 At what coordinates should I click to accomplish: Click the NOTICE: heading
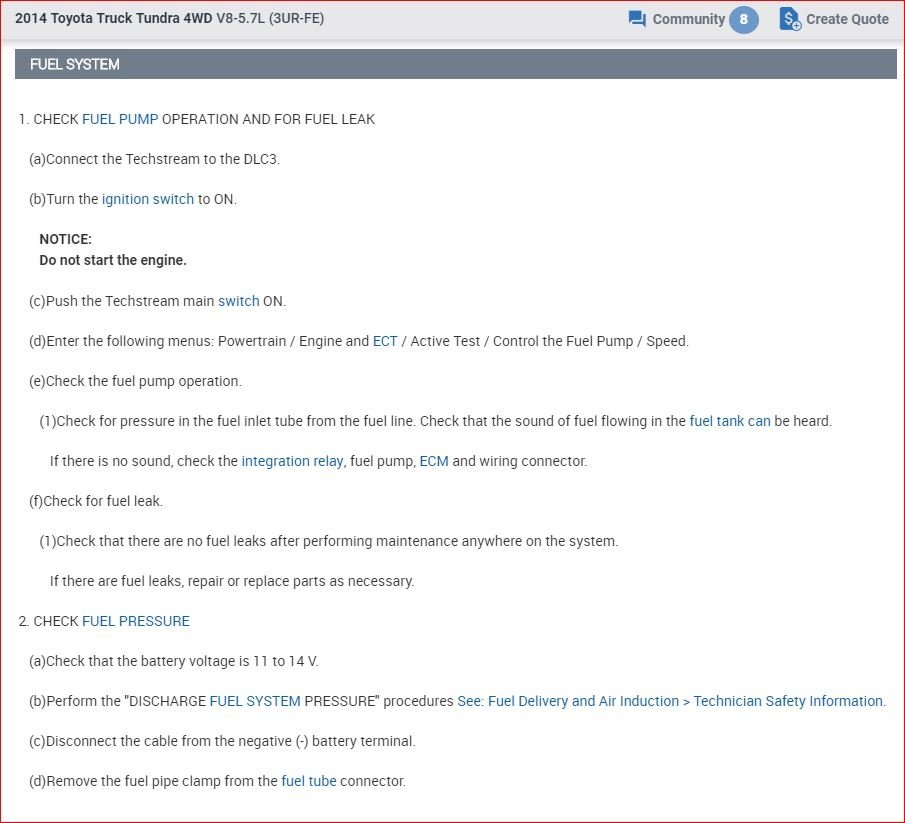point(65,240)
